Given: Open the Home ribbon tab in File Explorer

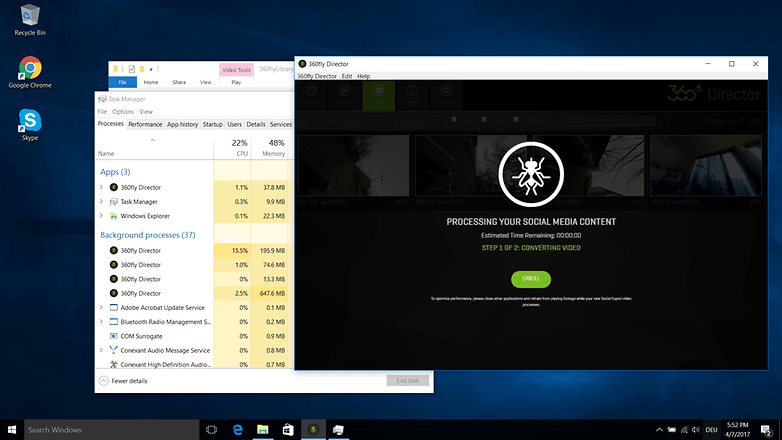Looking at the screenshot, I should pyautogui.click(x=151, y=82).
